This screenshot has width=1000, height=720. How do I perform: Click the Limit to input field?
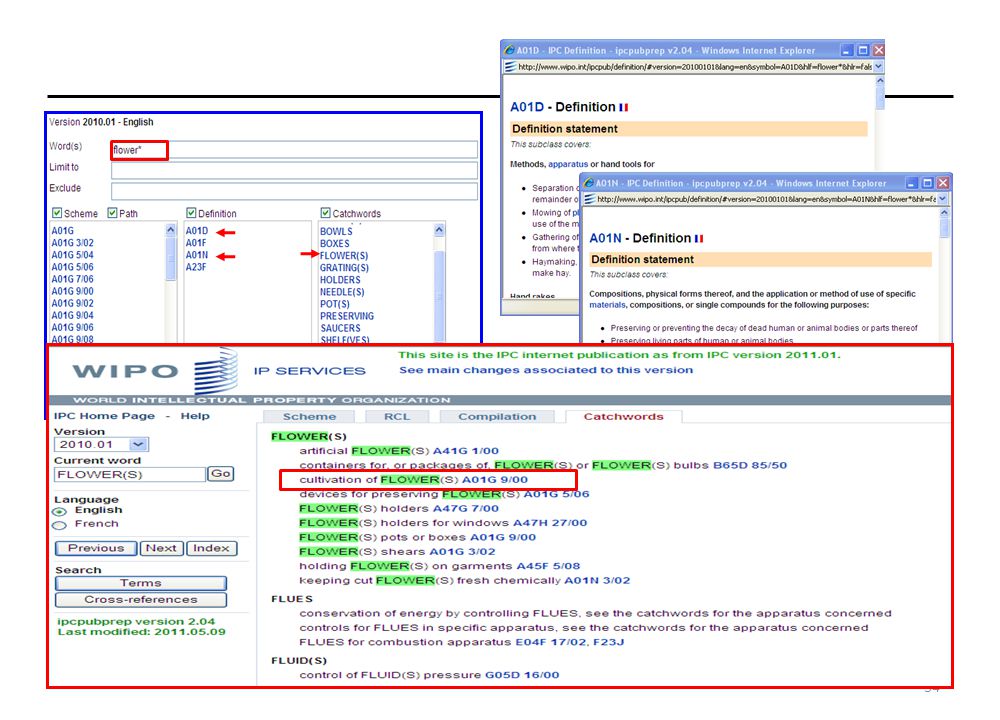(x=294, y=170)
